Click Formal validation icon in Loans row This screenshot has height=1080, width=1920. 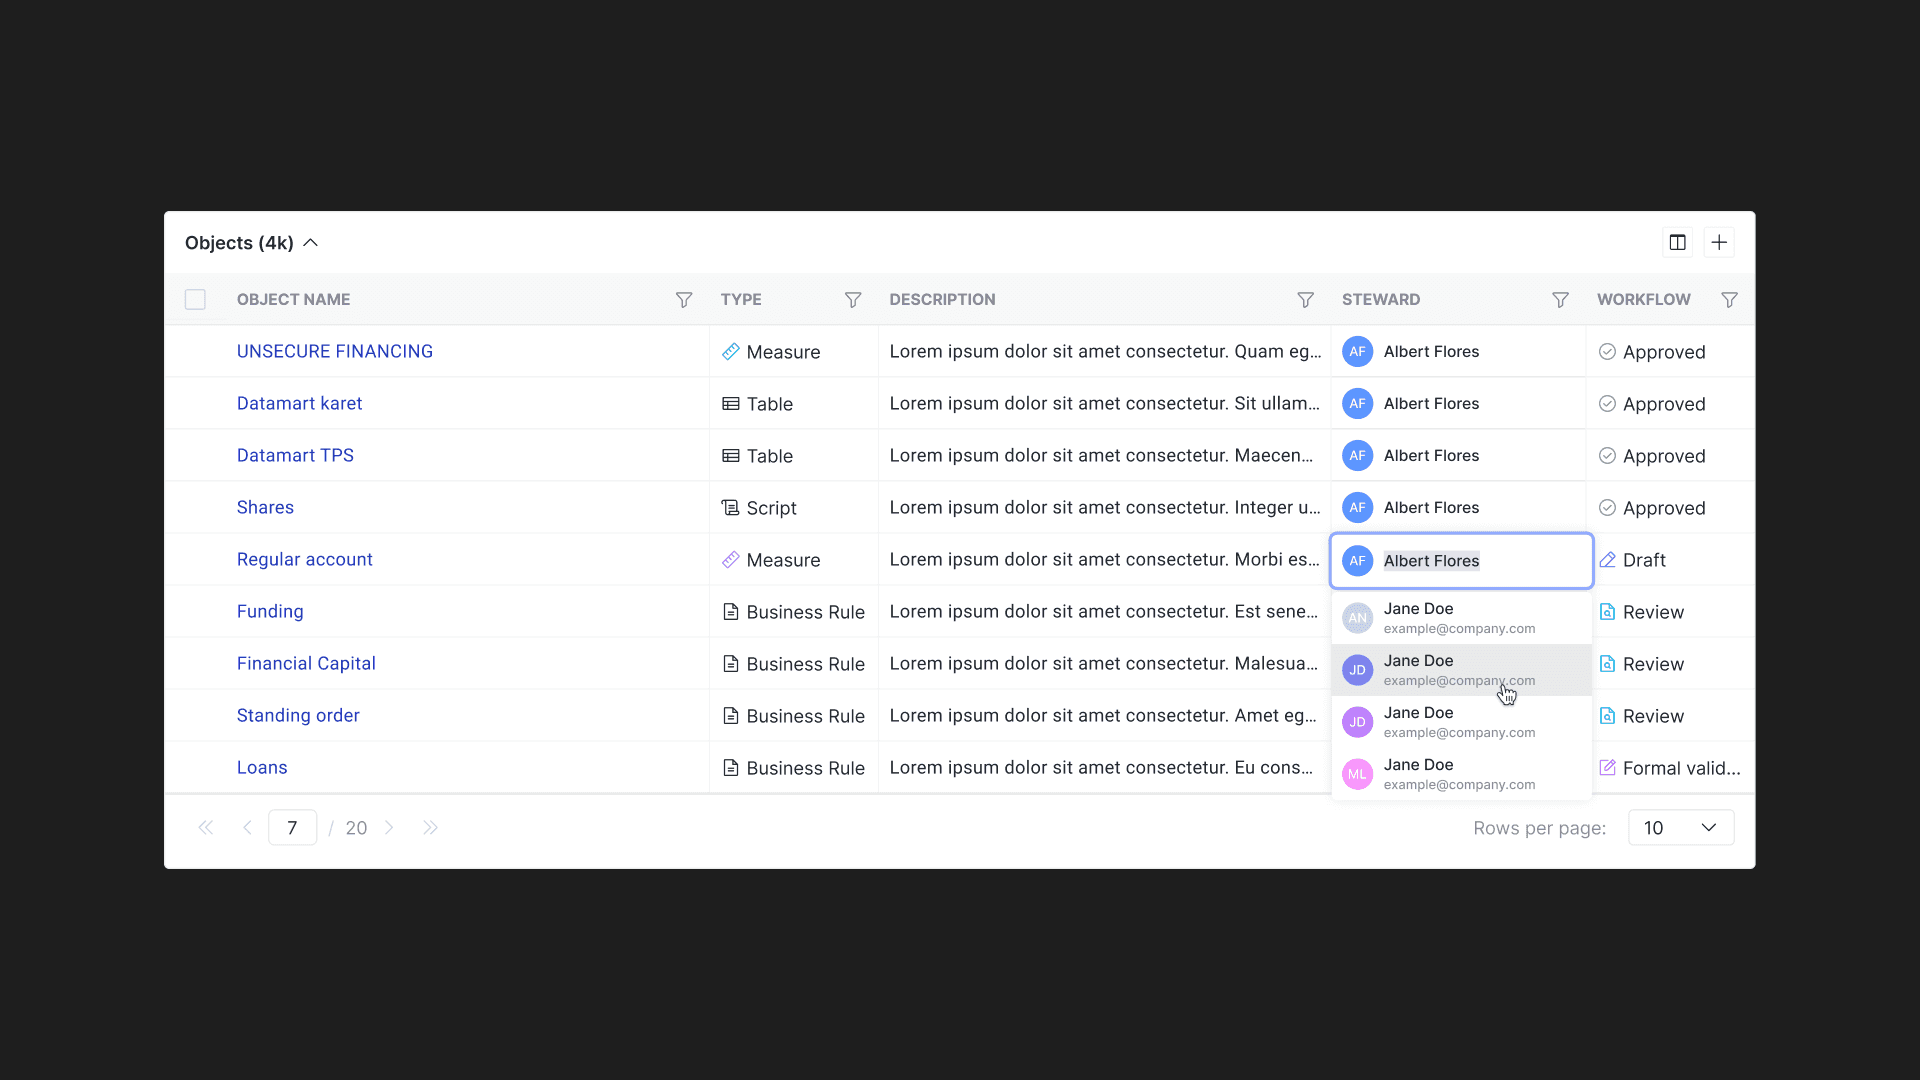coord(1607,768)
